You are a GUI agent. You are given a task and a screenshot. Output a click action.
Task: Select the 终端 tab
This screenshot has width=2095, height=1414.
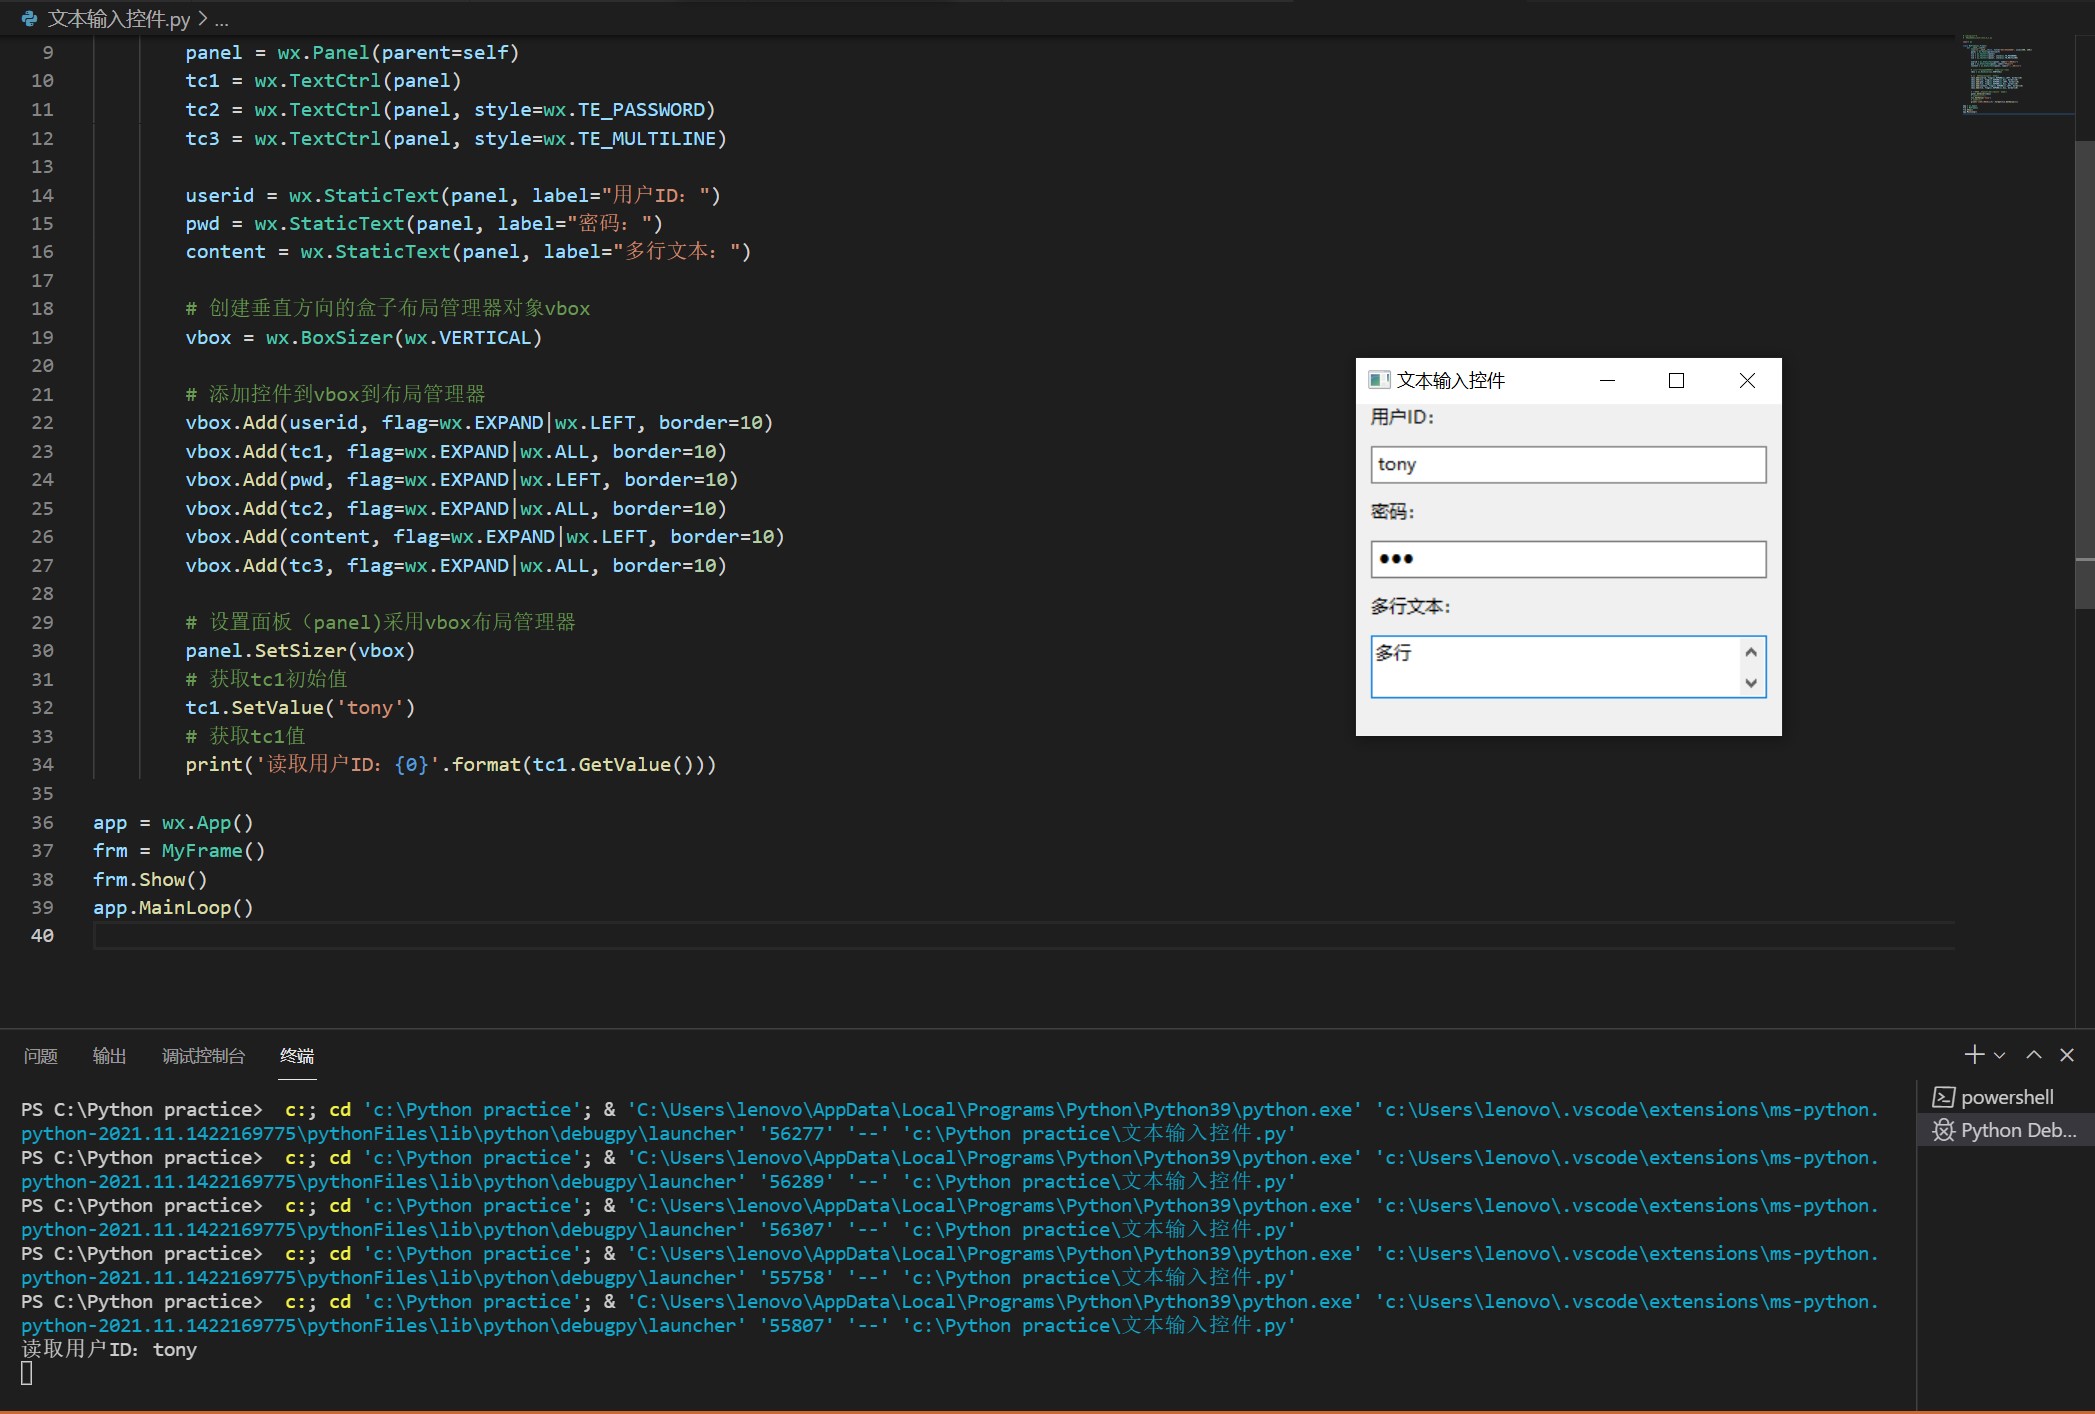tap(297, 1056)
